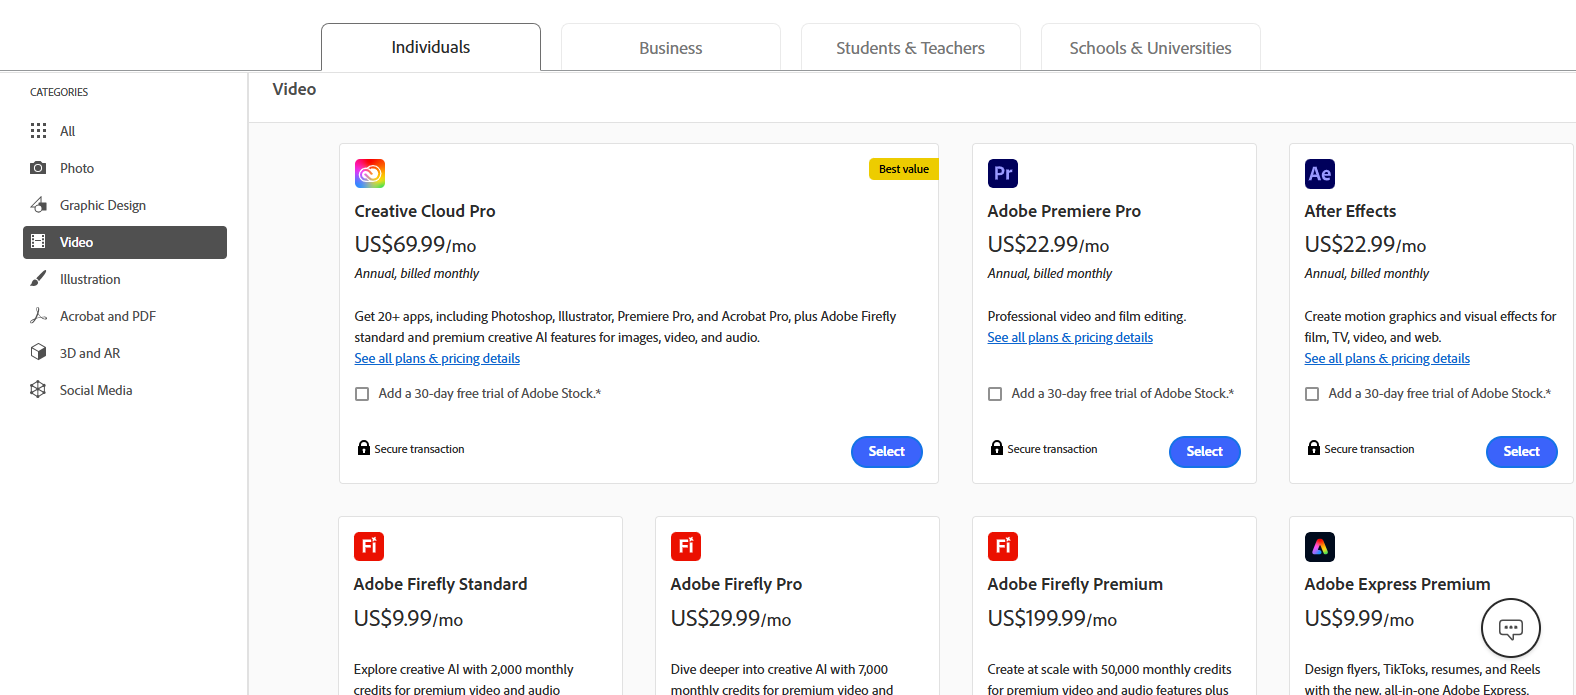The height and width of the screenshot is (695, 1576).
Task: Click the Adobe Firefly Pro title
Action: pos(736,584)
